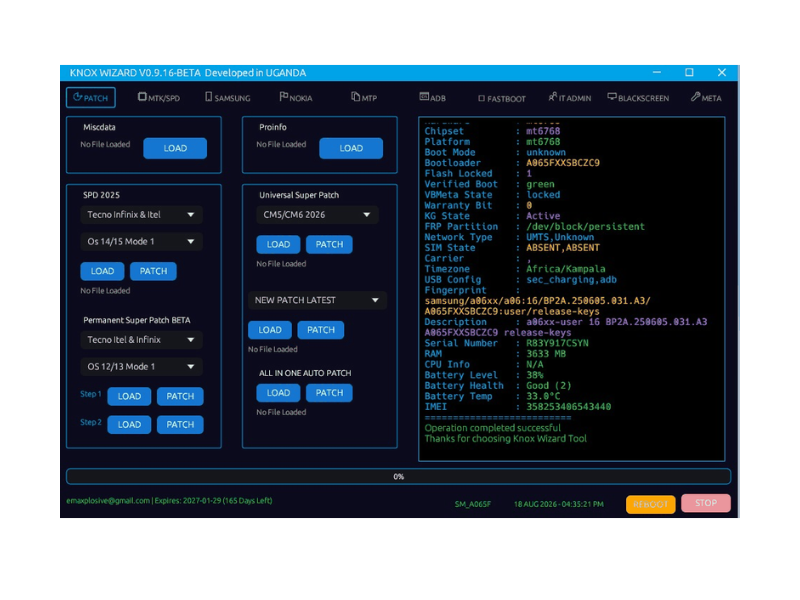The height and width of the screenshot is (600, 800).
Task: Open the META tab
Action: [x=706, y=97]
